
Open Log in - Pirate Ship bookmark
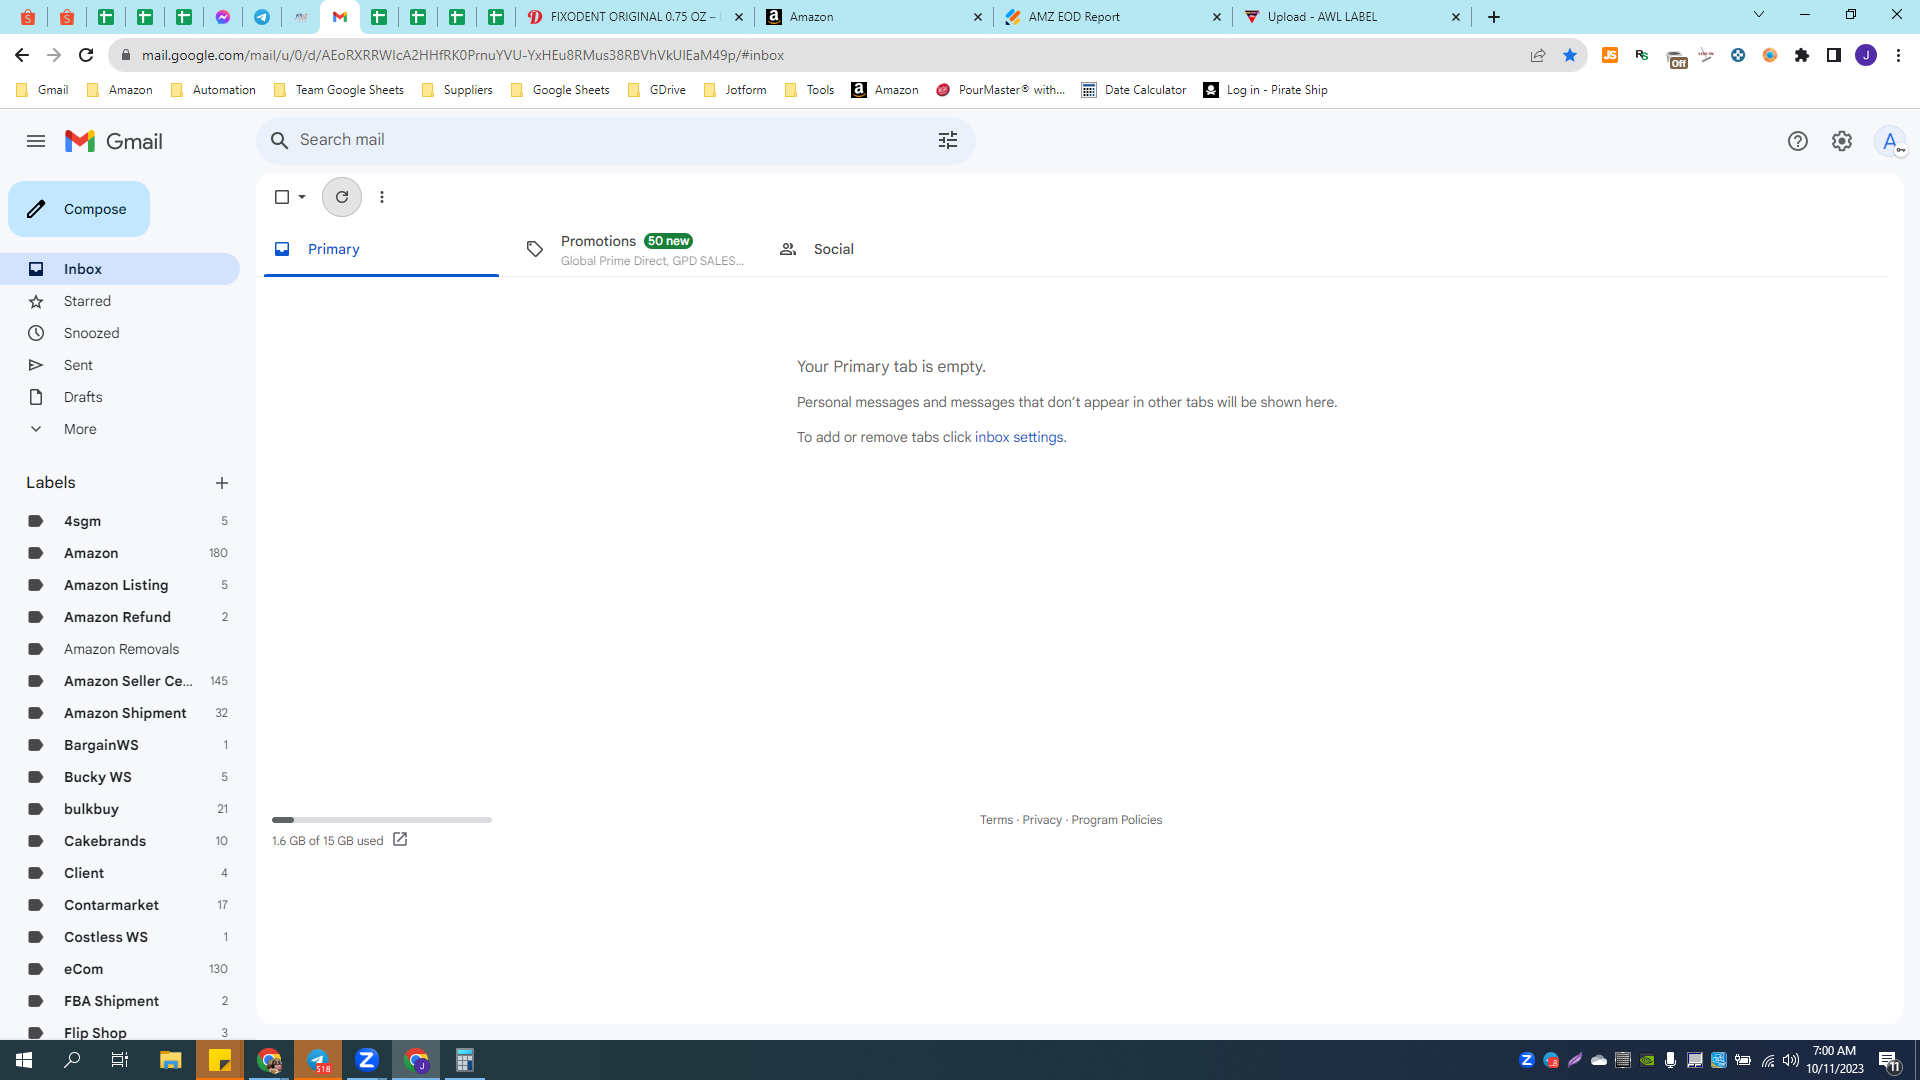(x=1265, y=90)
